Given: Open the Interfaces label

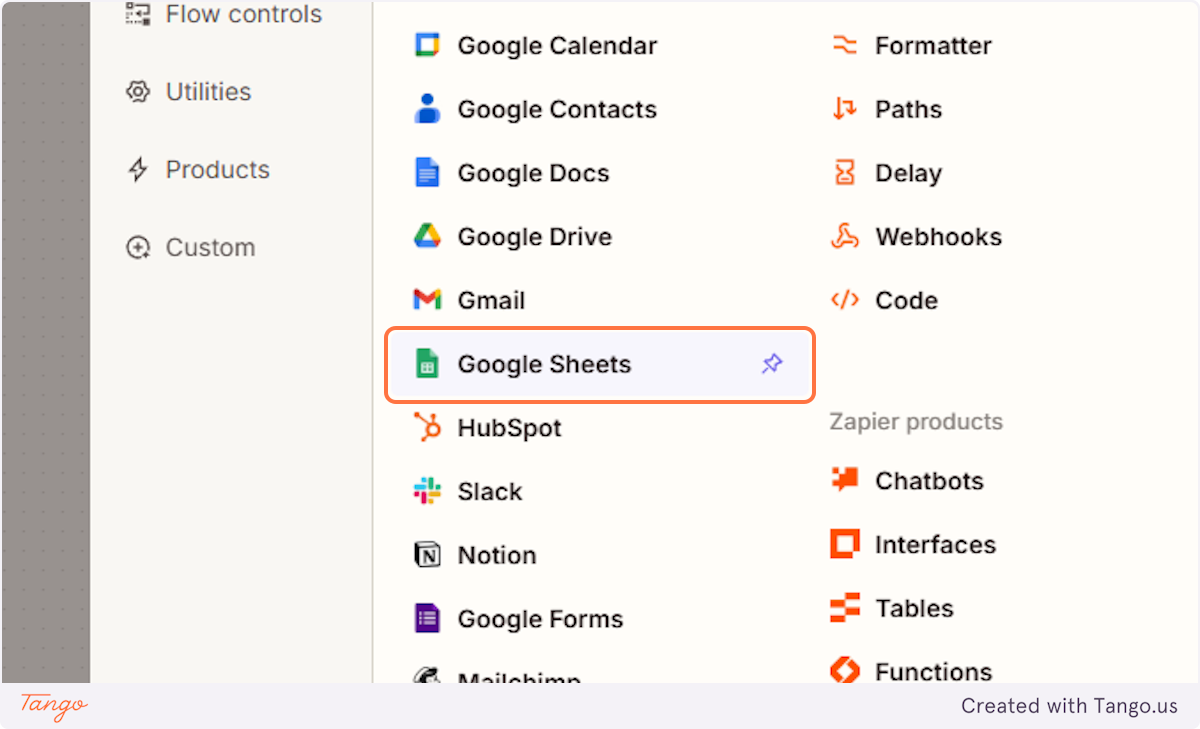Looking at the screenshot, I should tap(935, 545).
